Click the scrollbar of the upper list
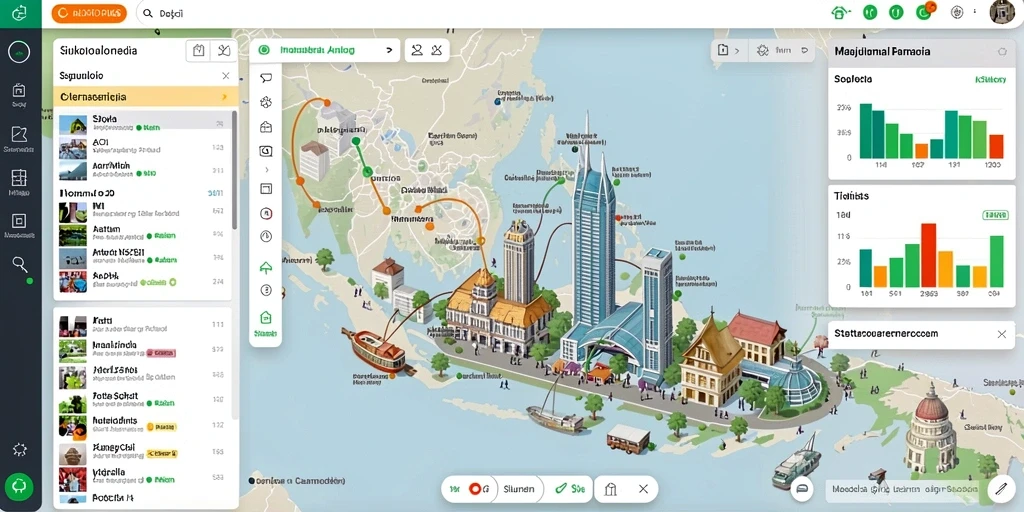Image resolution: width=1024 pixels, height=512 pixels. click(234, 170)
